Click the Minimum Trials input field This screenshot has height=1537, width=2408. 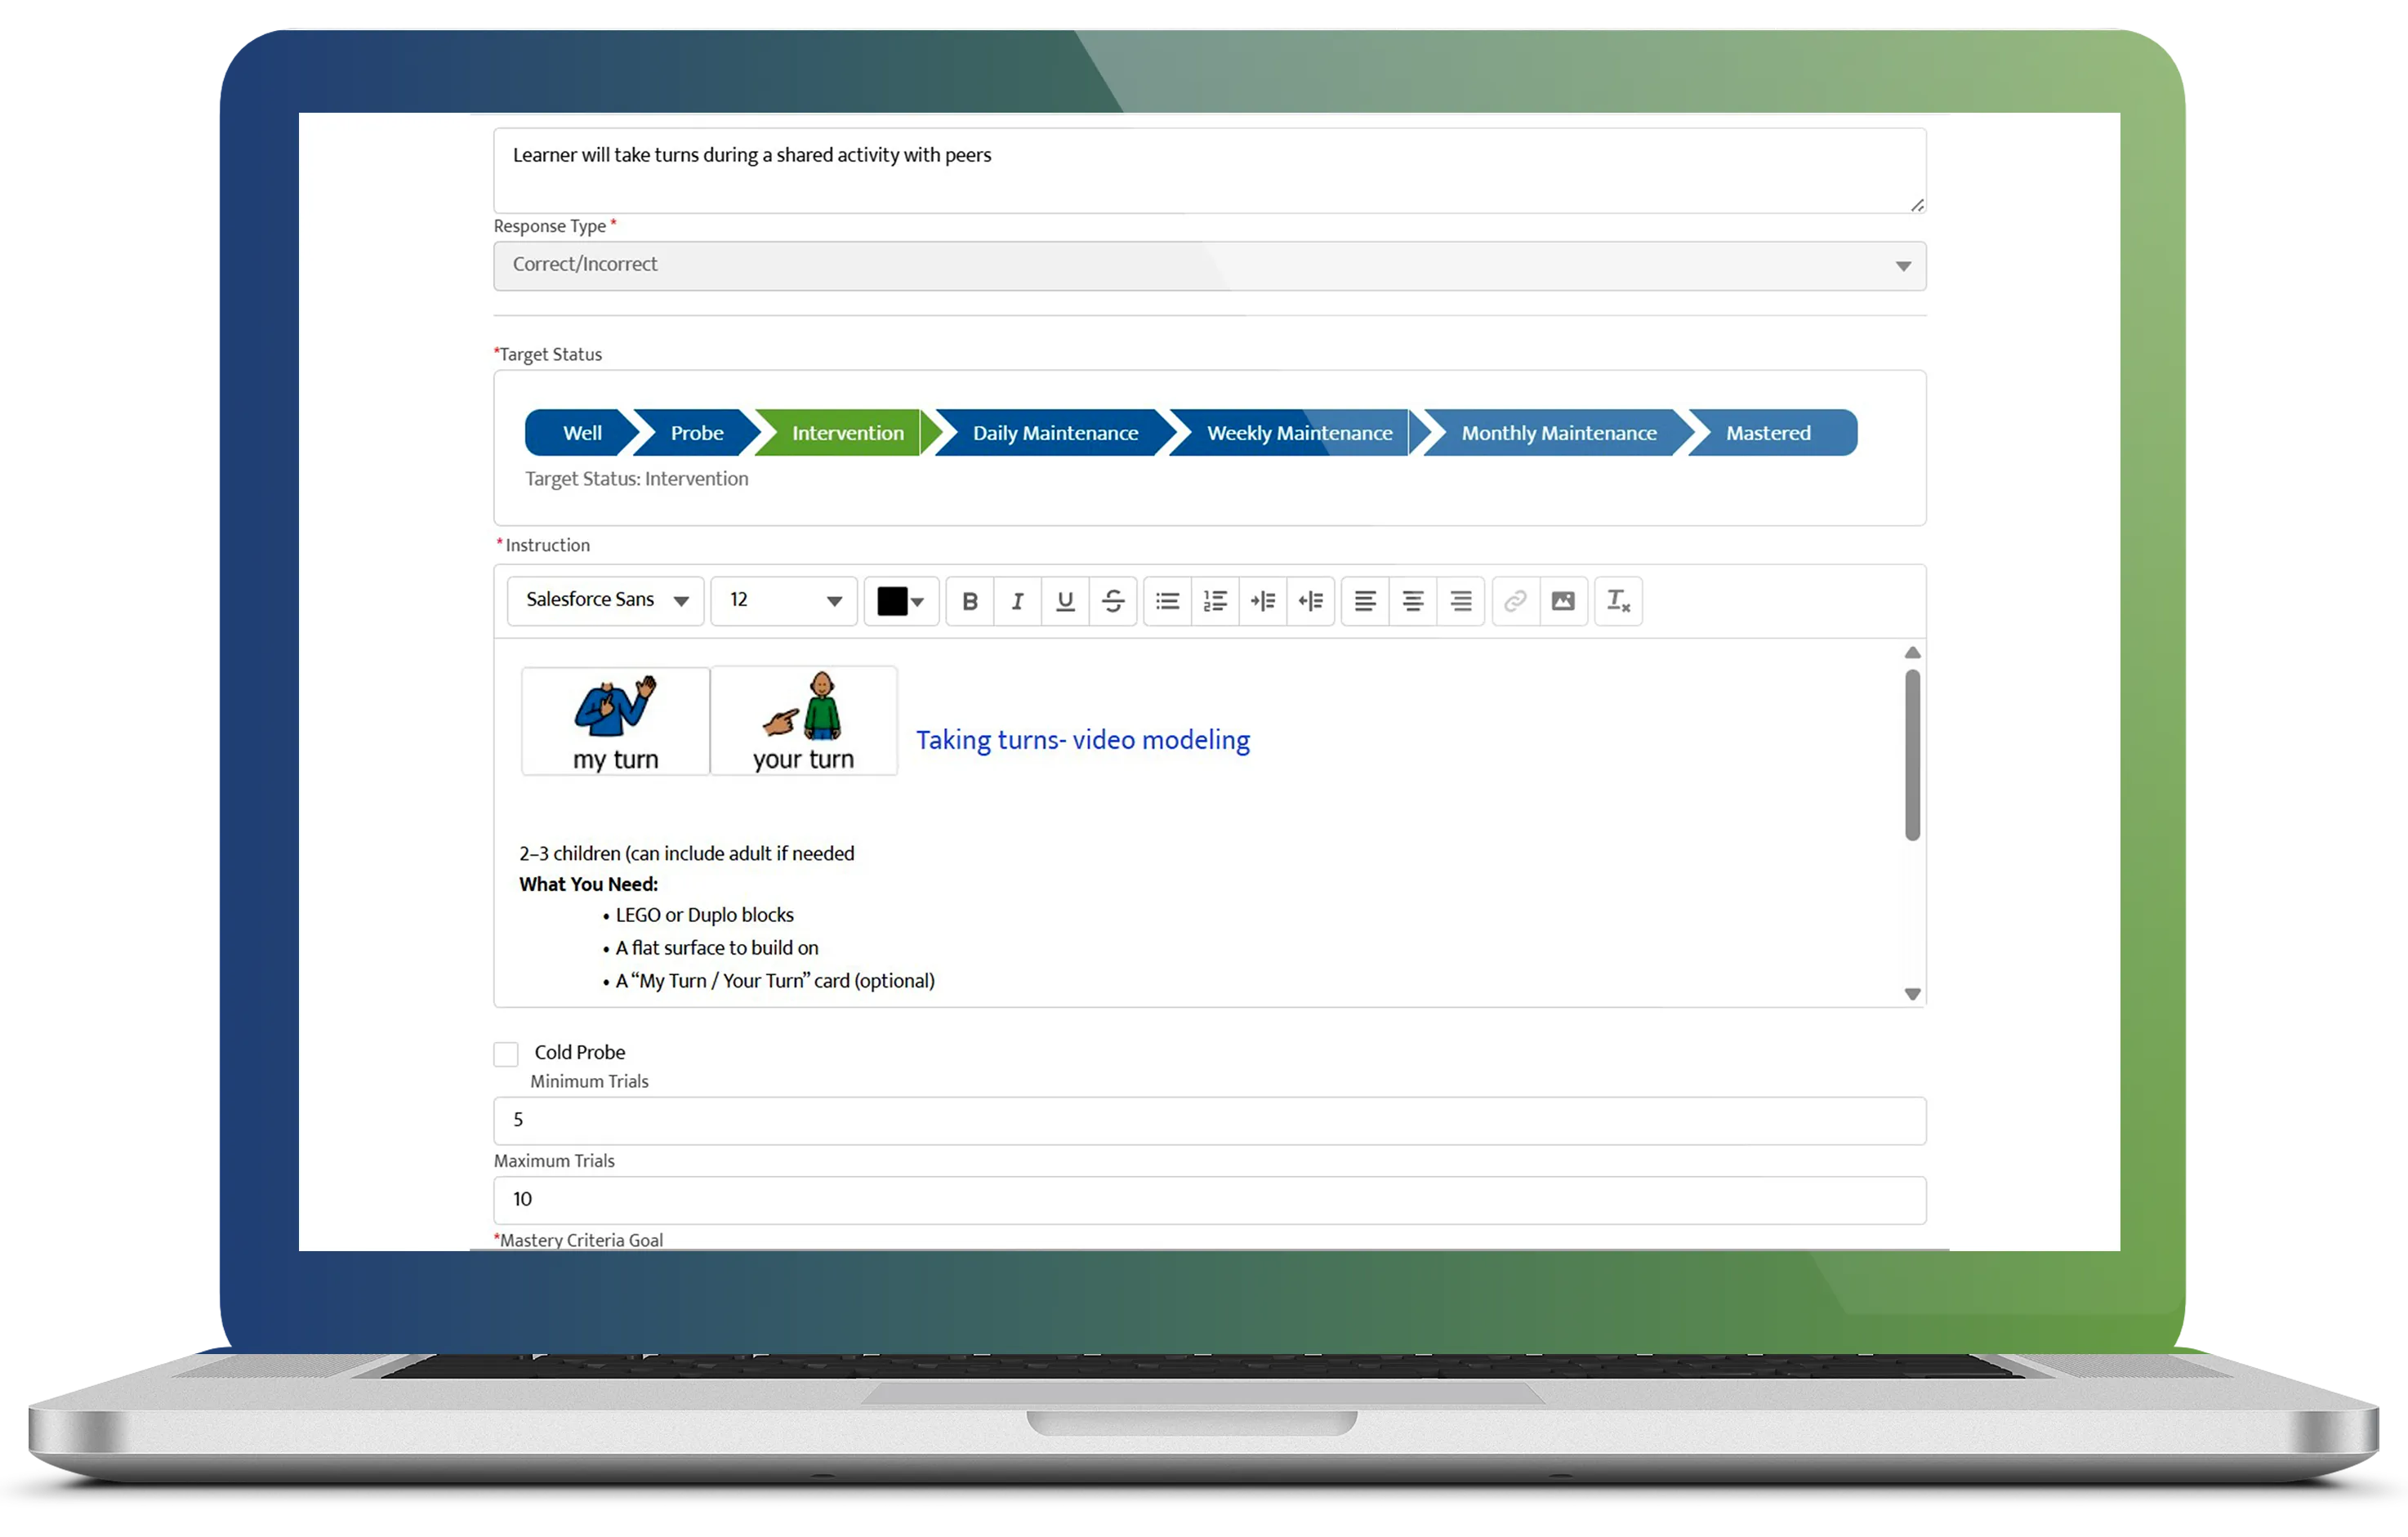point(1209,1120)
